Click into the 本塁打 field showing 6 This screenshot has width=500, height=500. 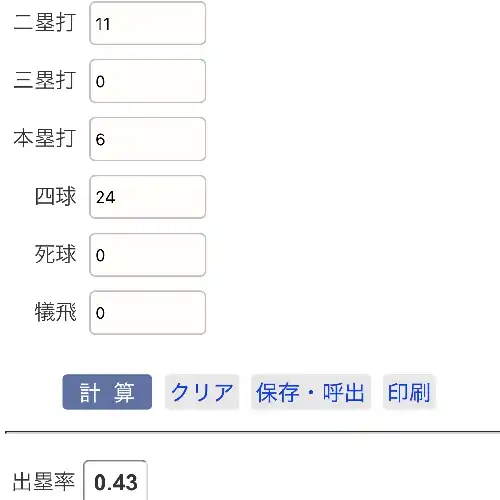(x=147, y=139)
